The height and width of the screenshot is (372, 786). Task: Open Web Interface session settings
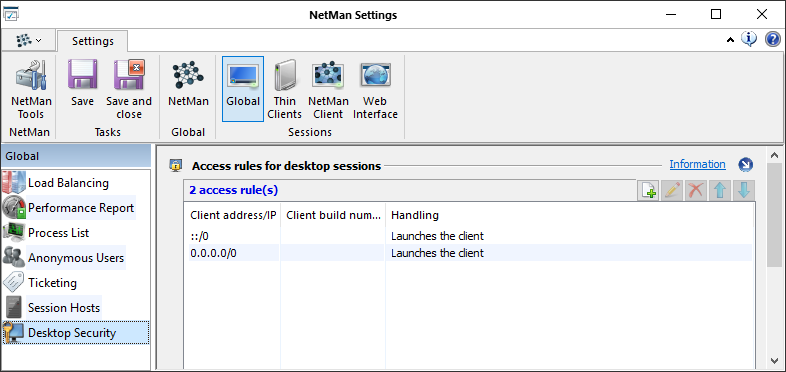click(x=375, y=90)
